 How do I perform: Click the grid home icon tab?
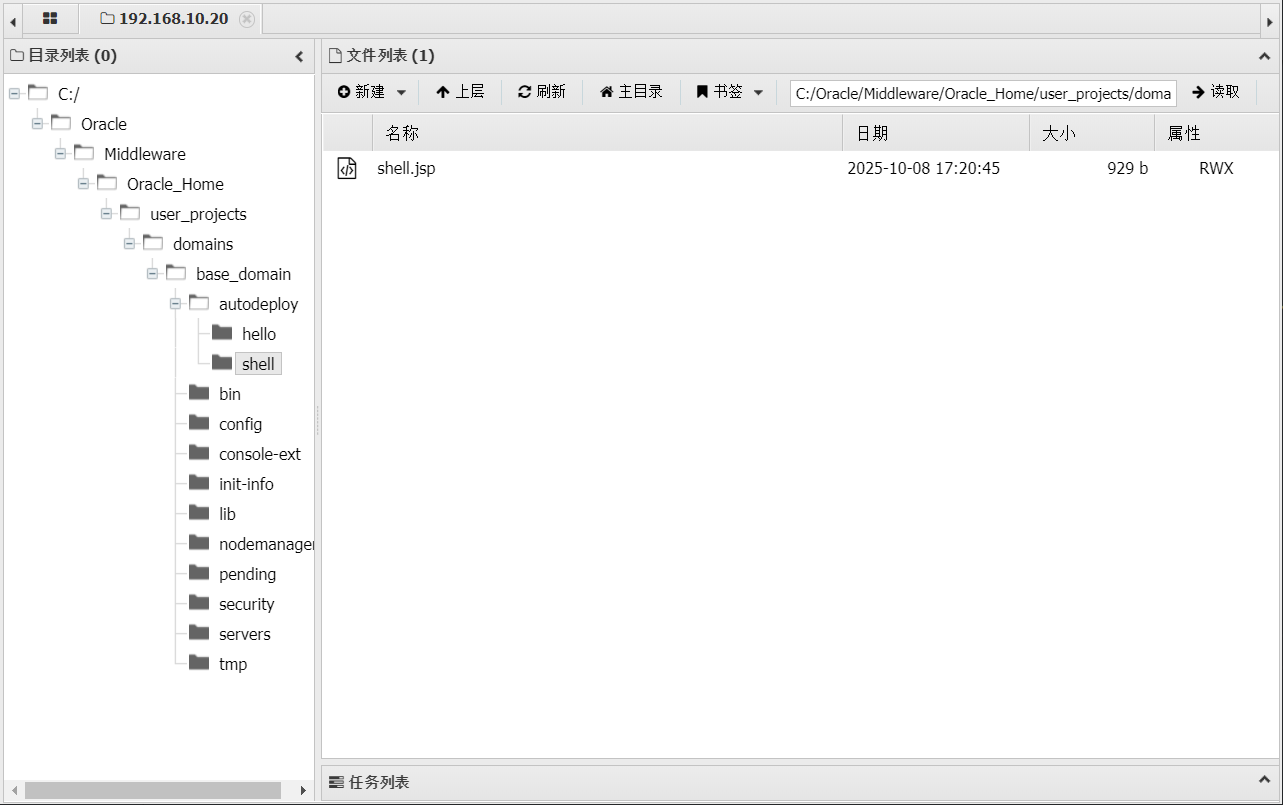pos(49,18)
